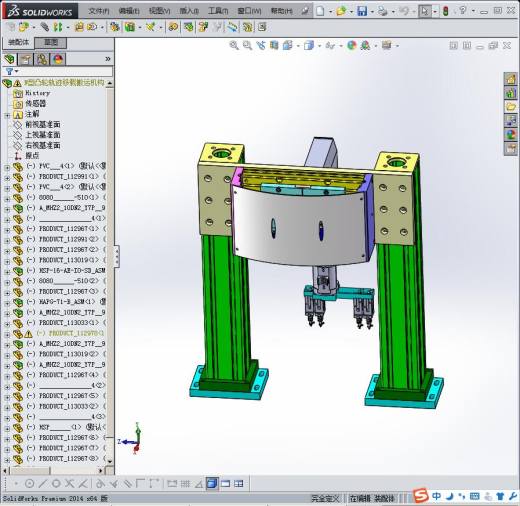Open the Edit Appearance color sphere in view toolbar
Screen dimensions: 520x506
coord(352,45)
